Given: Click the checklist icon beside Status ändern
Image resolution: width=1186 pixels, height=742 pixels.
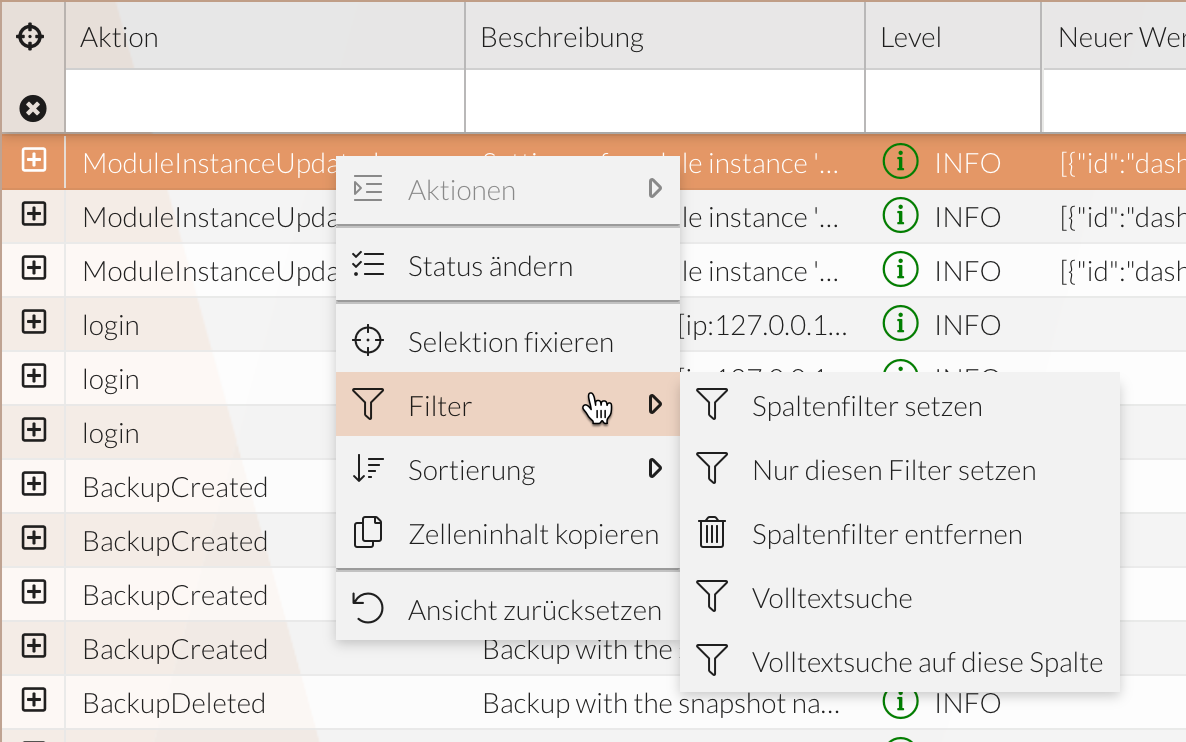Looking at the screenshot, I should click(x=368, y=265).
